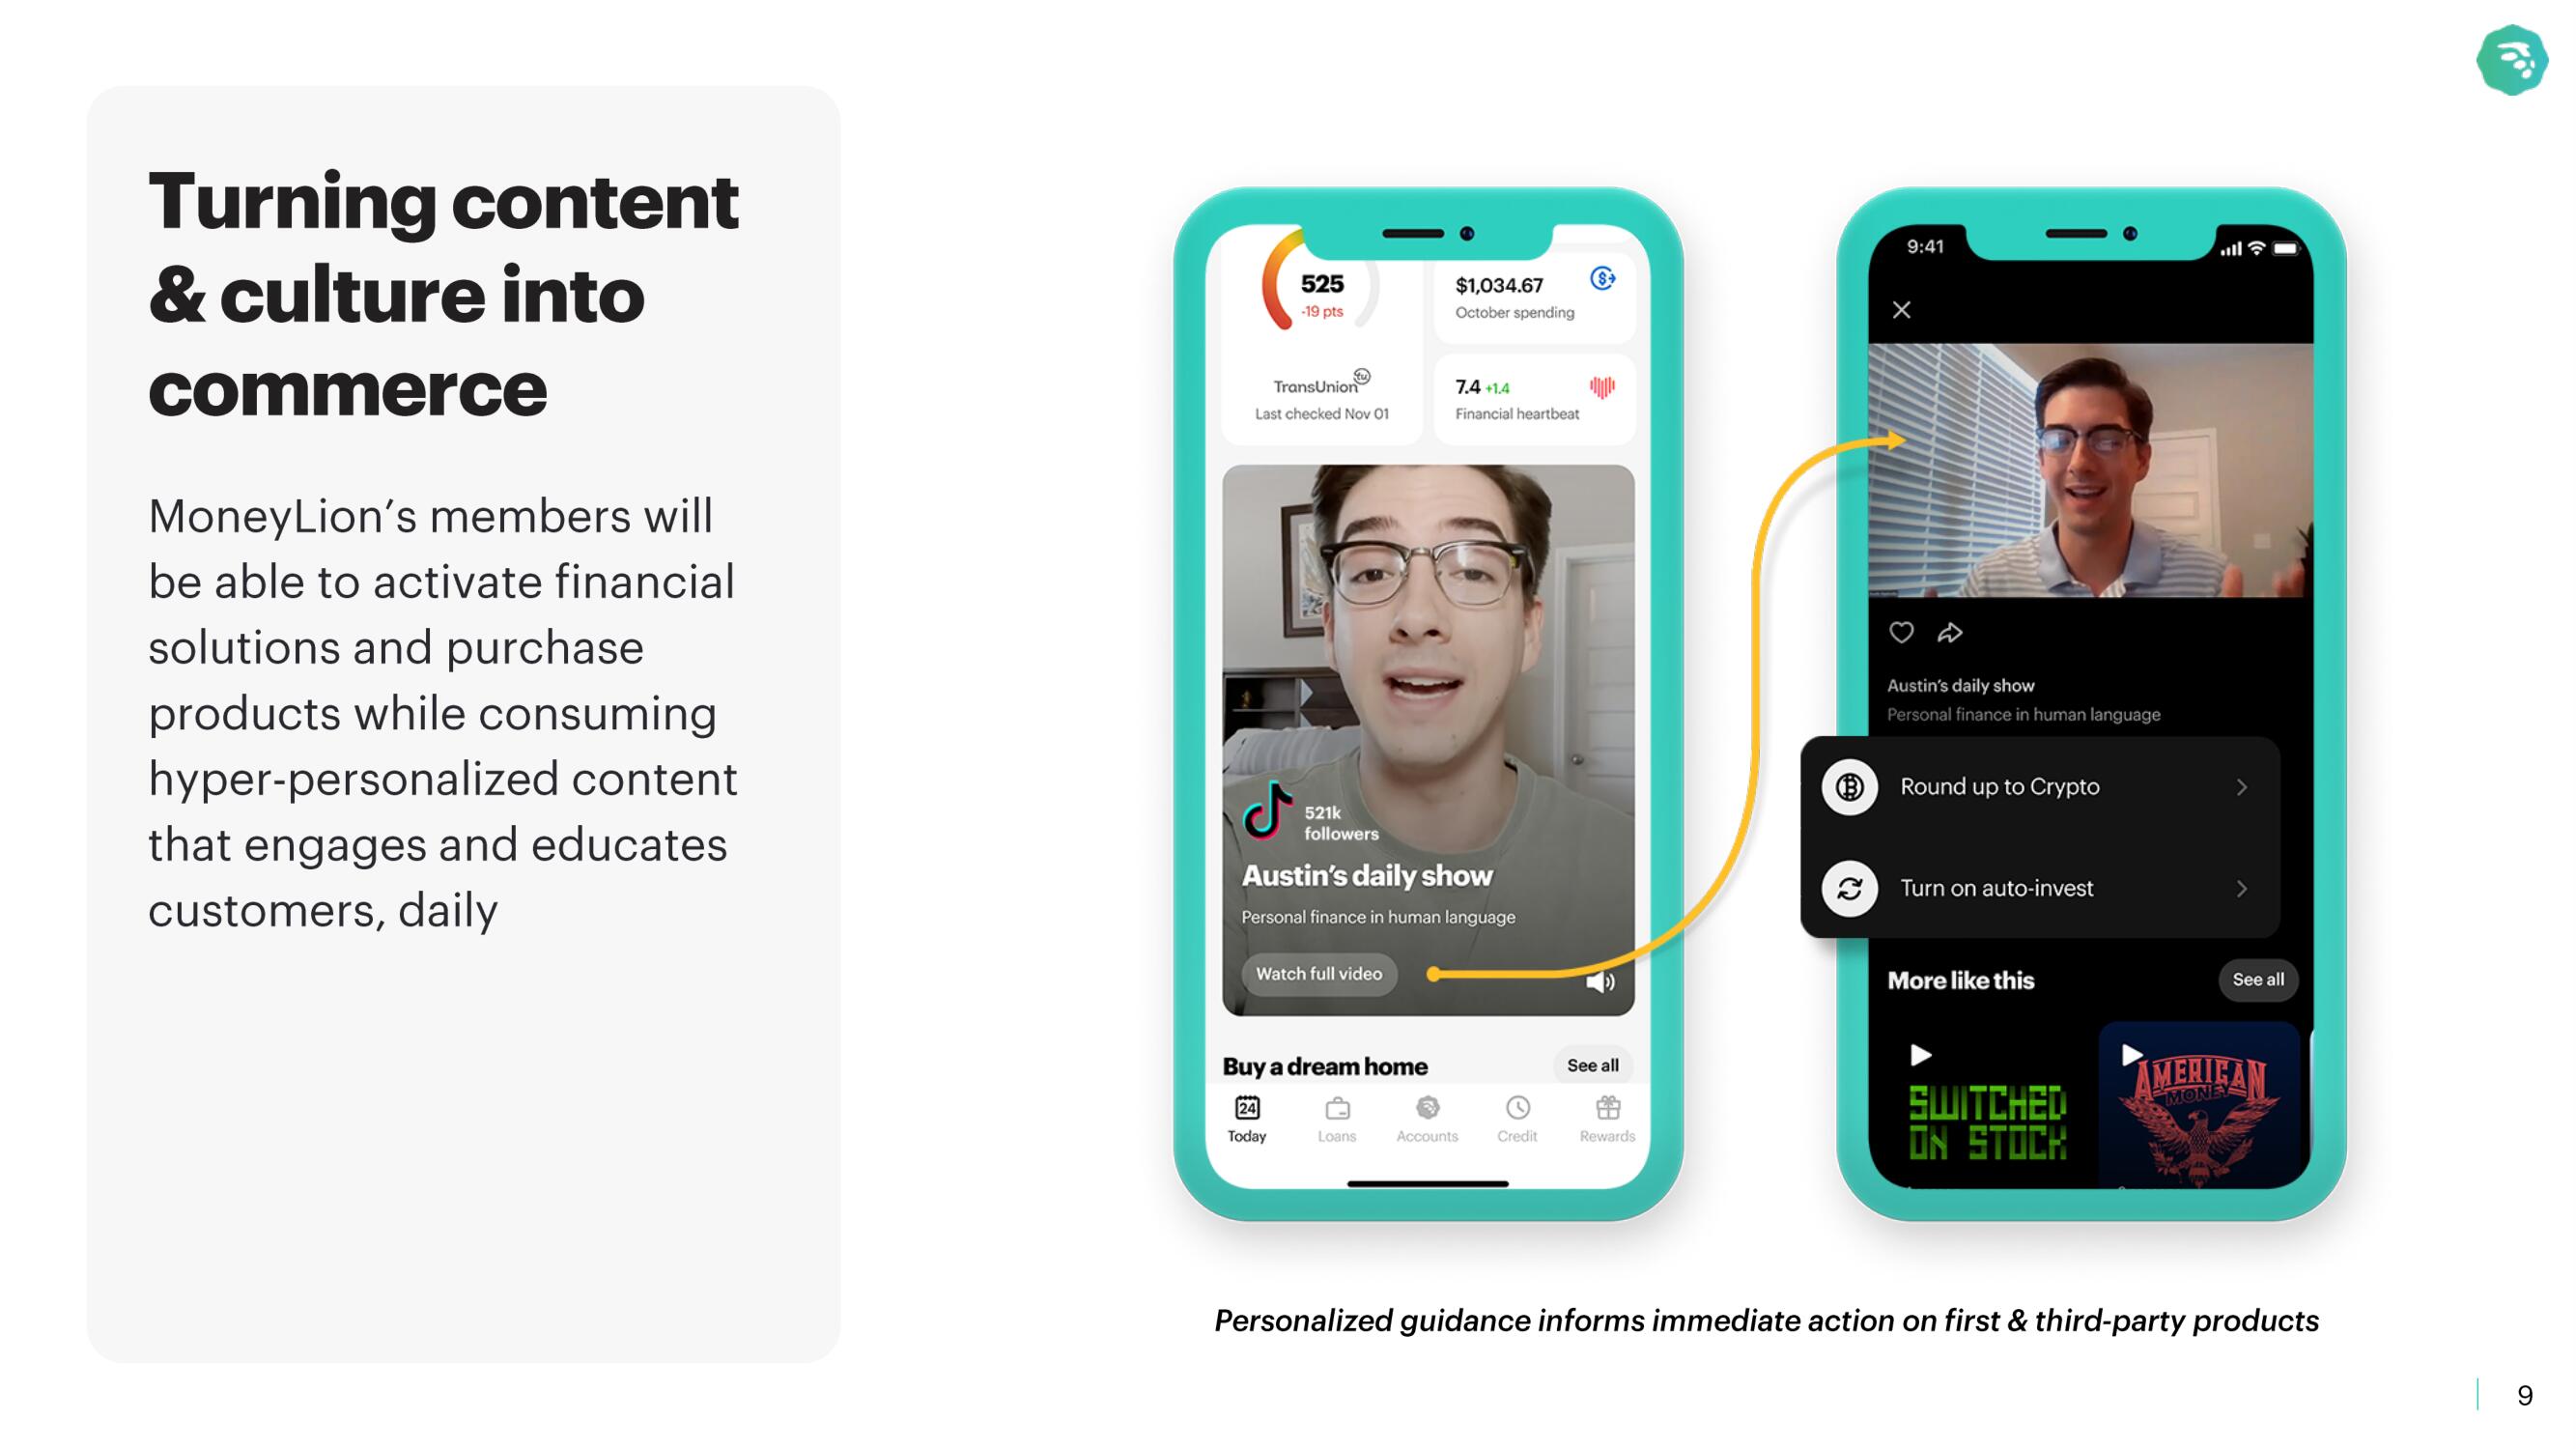
Task: Select the auto-invest toggle icon
Action: 1851,885
